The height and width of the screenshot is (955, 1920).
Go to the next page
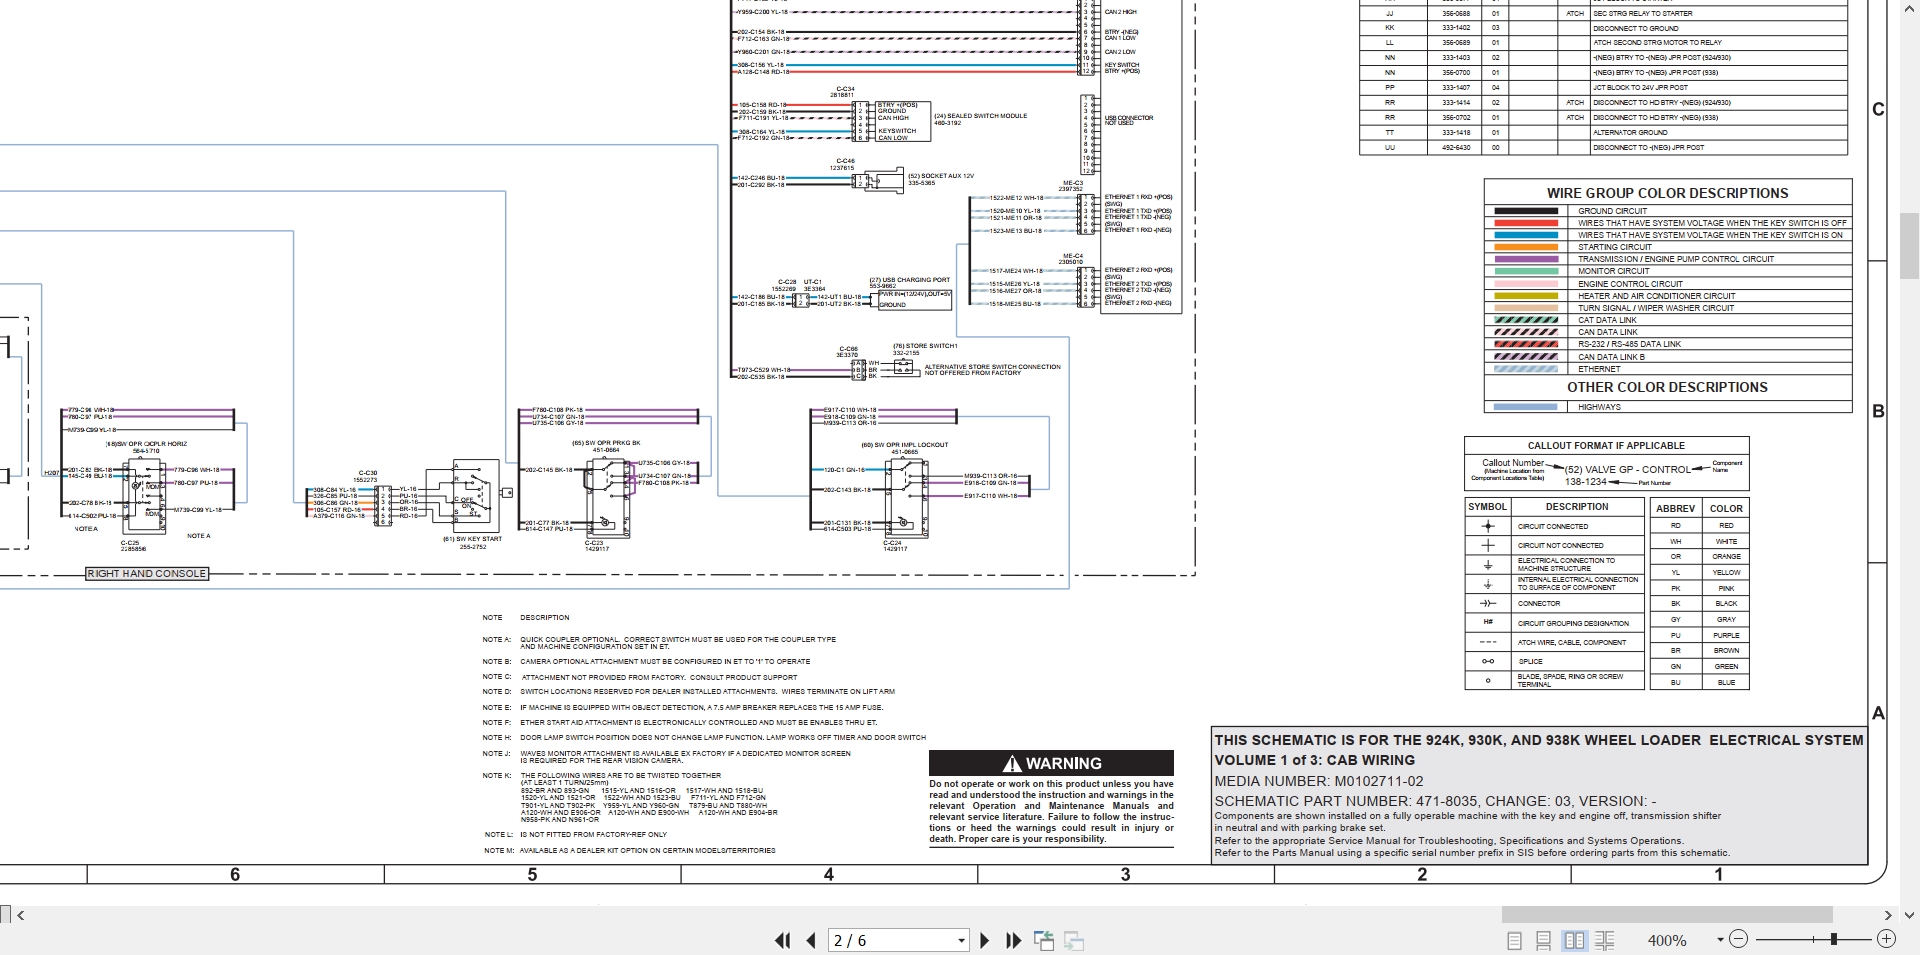[x=985, y=940]
